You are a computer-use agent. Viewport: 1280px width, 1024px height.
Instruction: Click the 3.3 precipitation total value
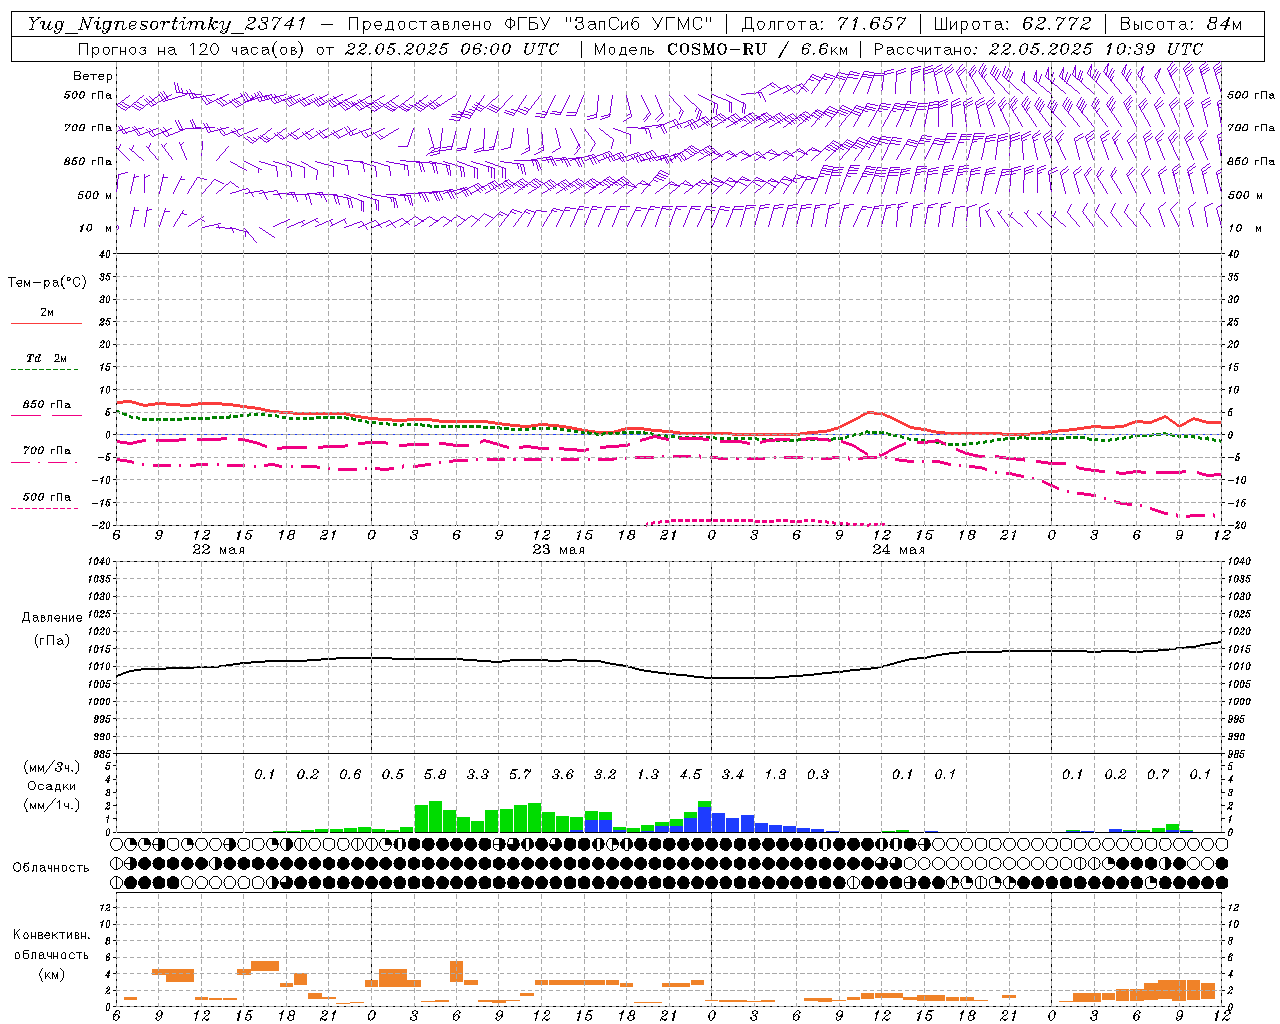(x=478, y=775)
